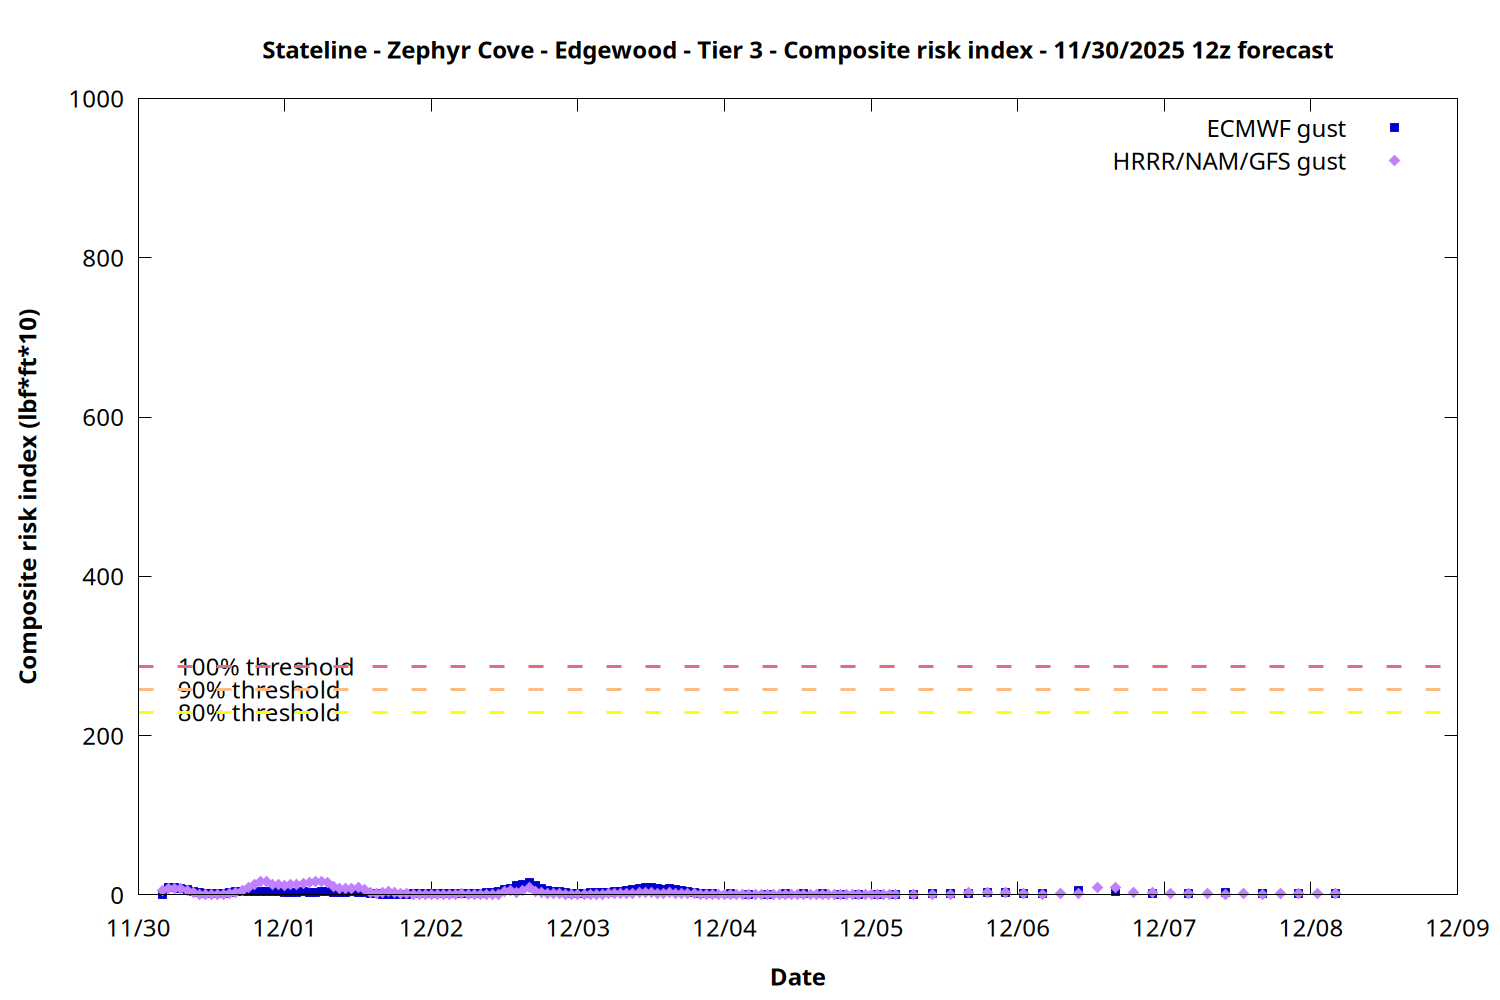
Task: Select the 11/30 date tick label
Action: (x=138, y=928)
